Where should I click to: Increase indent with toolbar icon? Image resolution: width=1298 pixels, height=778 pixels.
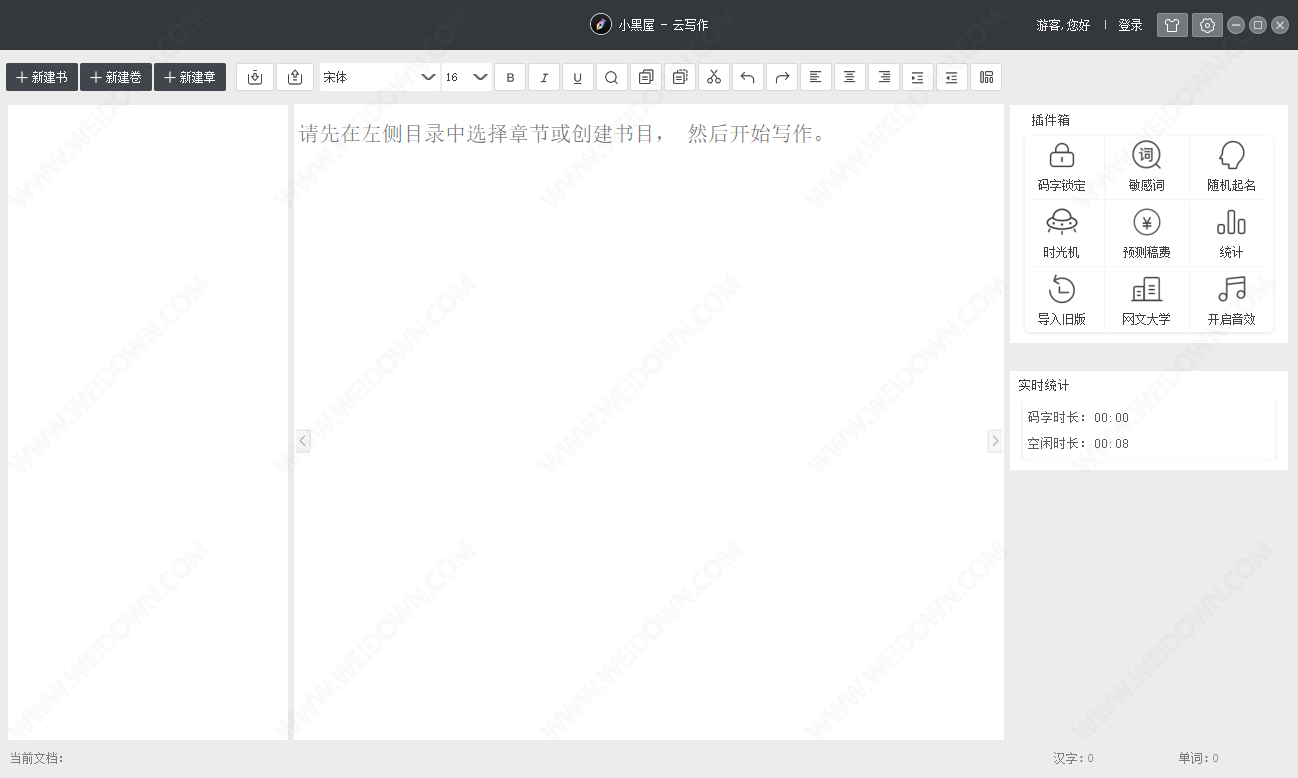pos(918,77)
